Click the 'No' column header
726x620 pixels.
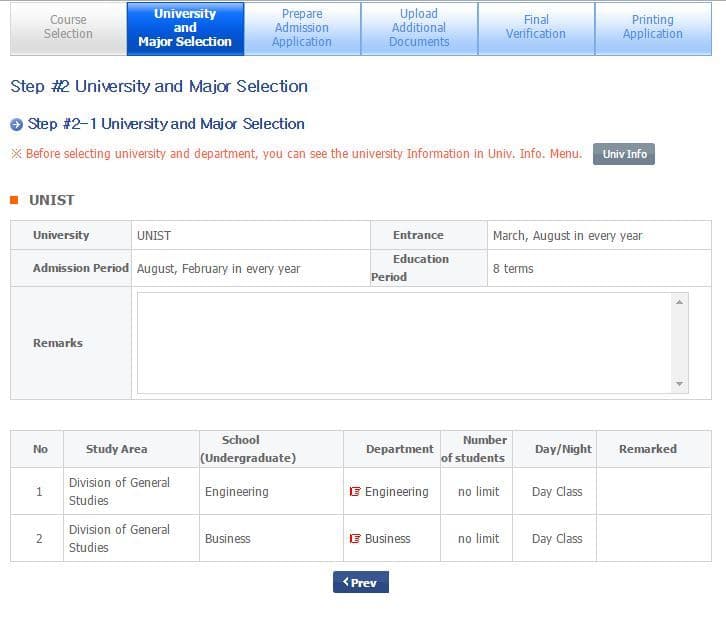[37, 449]
